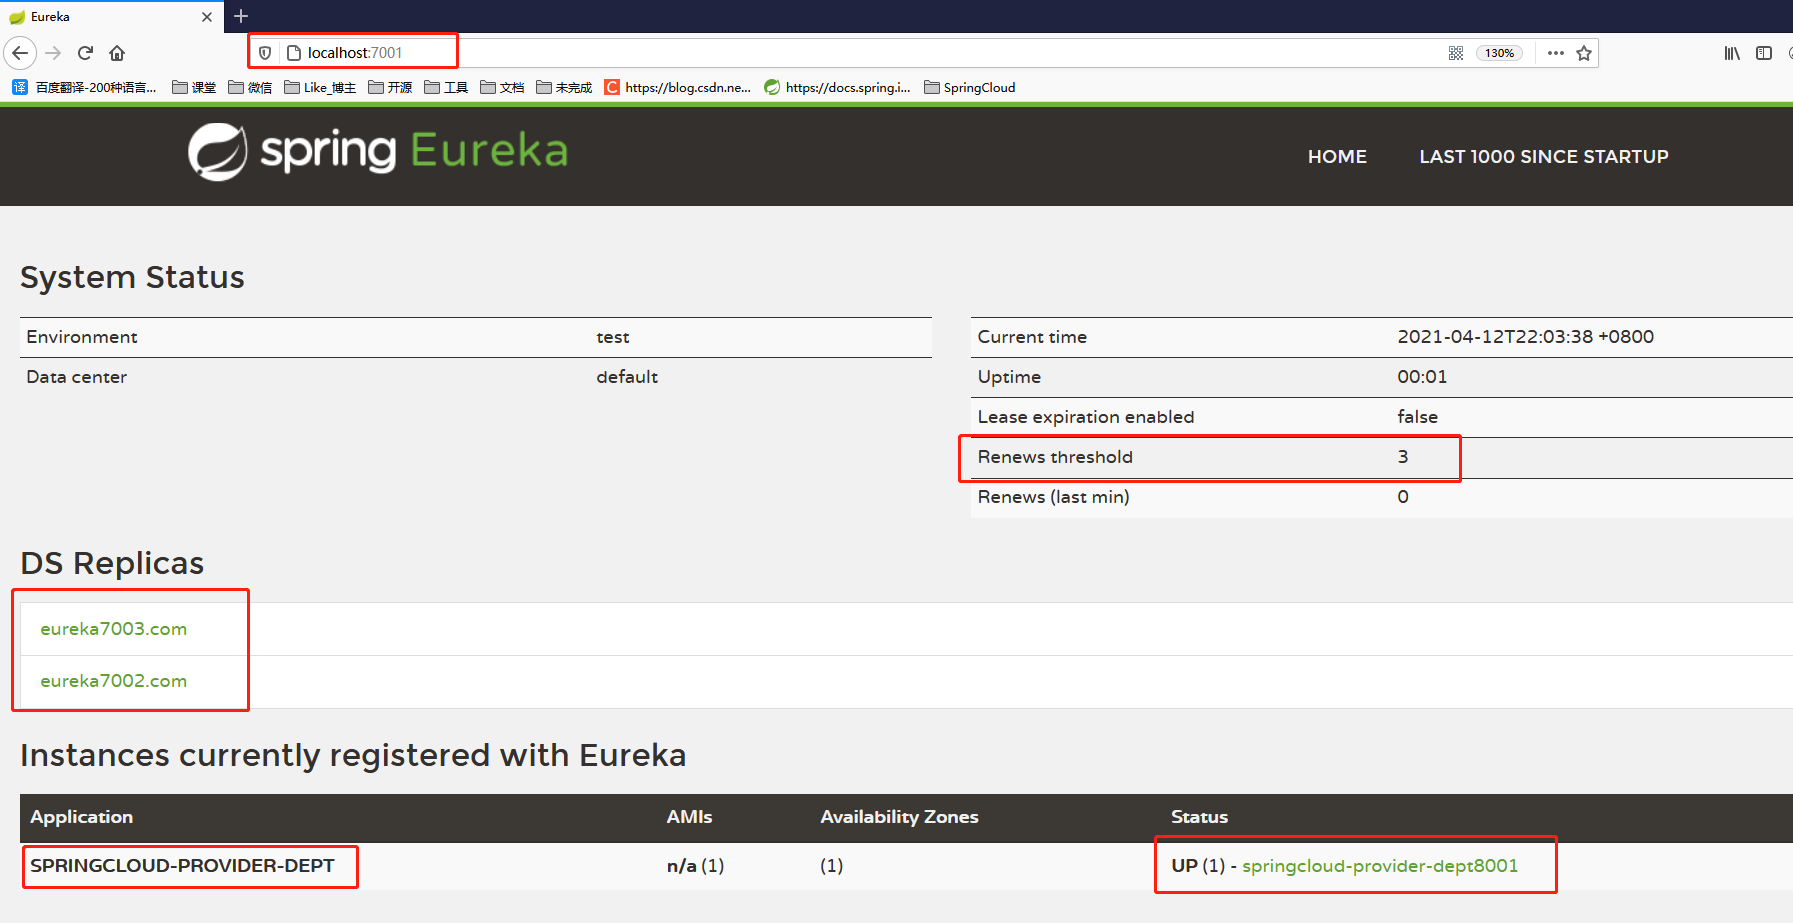Click the Availability Zones column header
Viewport: 1793px width, 923px height.
point(899,817)
